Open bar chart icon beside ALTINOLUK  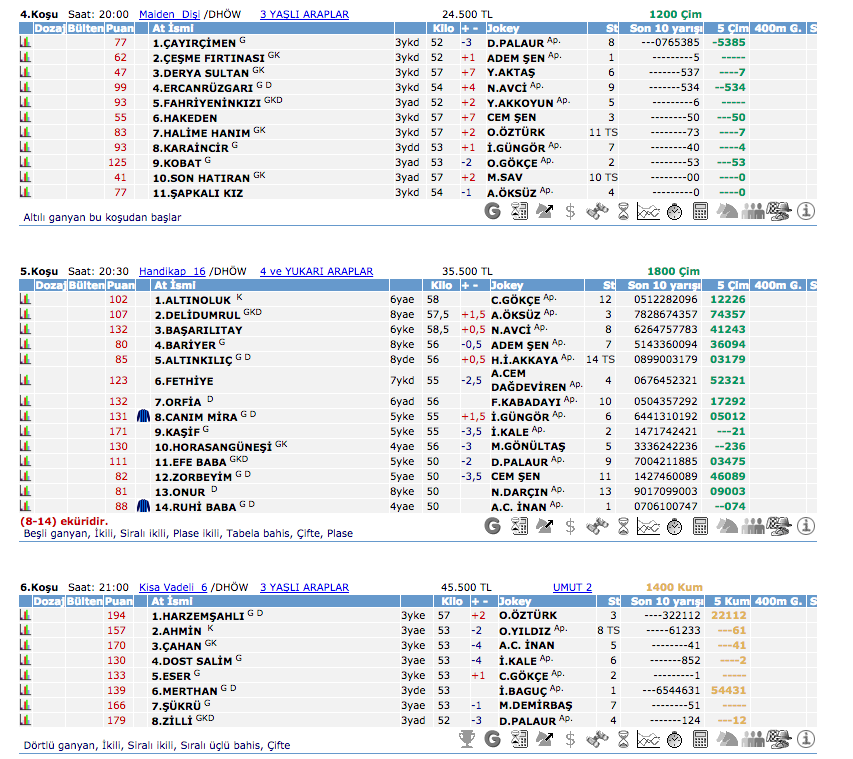(26, 300)
